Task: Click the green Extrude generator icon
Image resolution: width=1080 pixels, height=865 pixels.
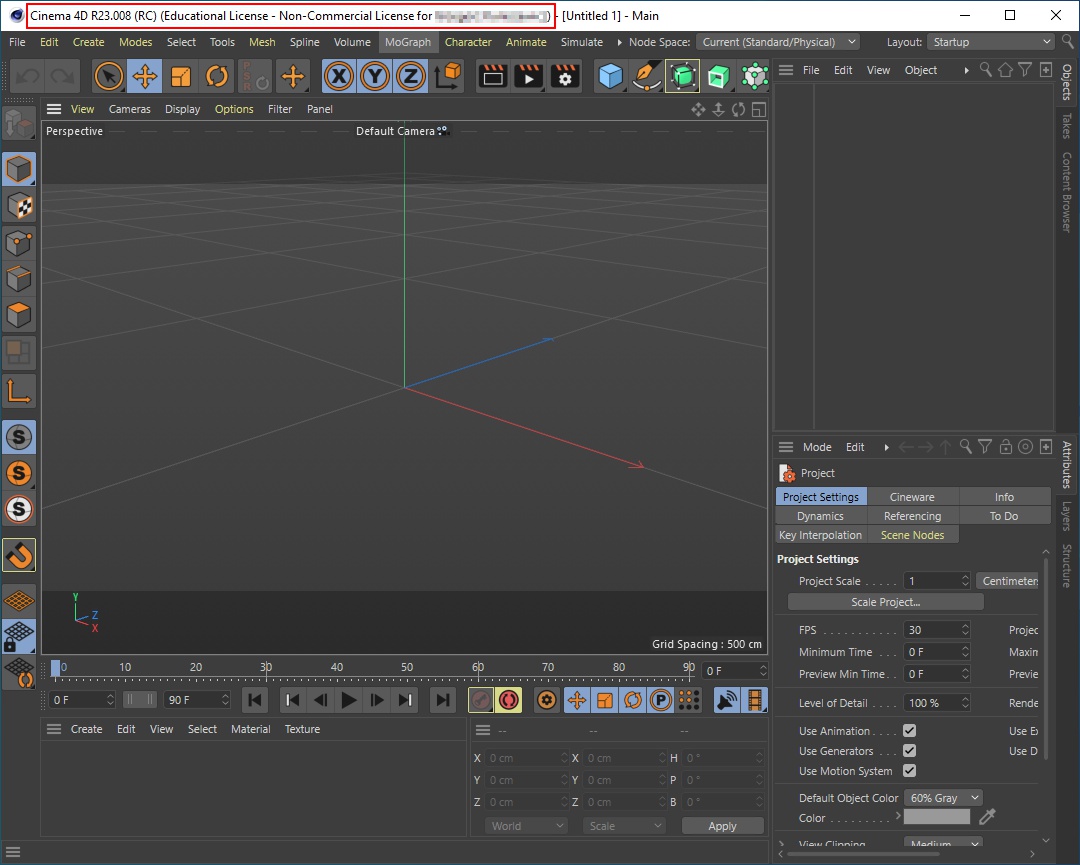Action: point(718,76)
